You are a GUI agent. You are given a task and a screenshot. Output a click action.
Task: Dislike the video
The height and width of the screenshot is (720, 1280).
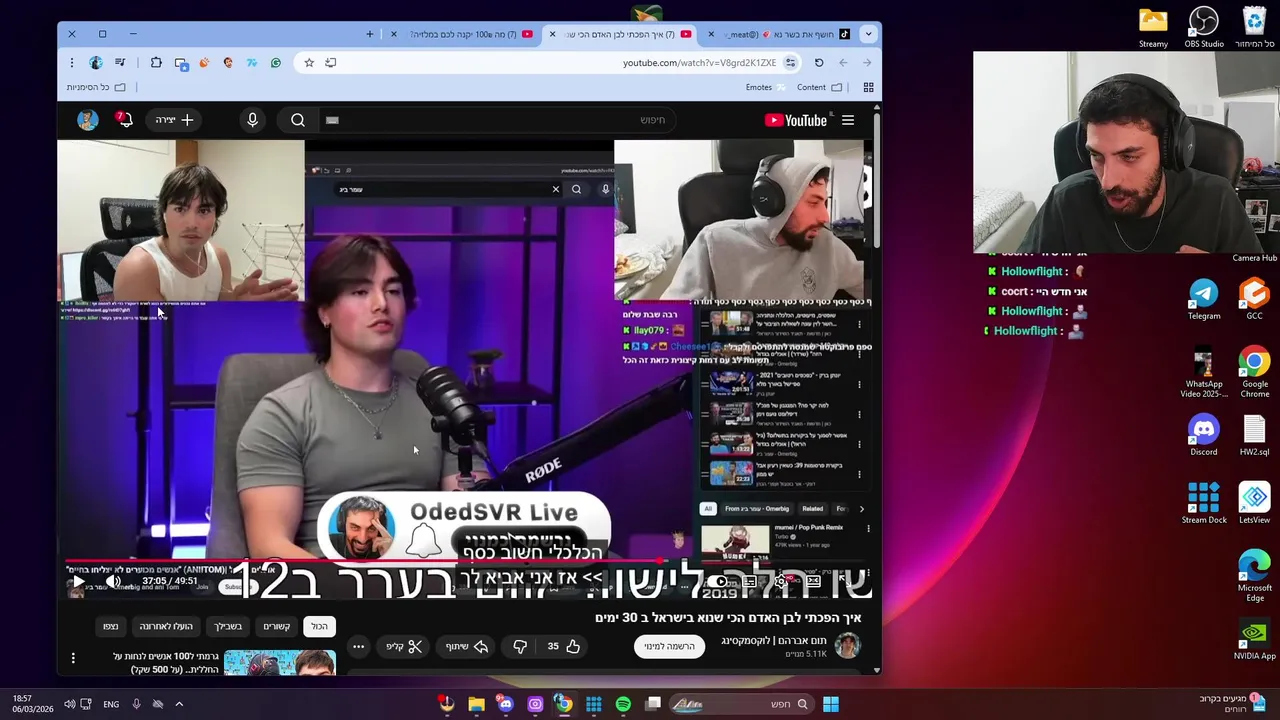point(520,646)
